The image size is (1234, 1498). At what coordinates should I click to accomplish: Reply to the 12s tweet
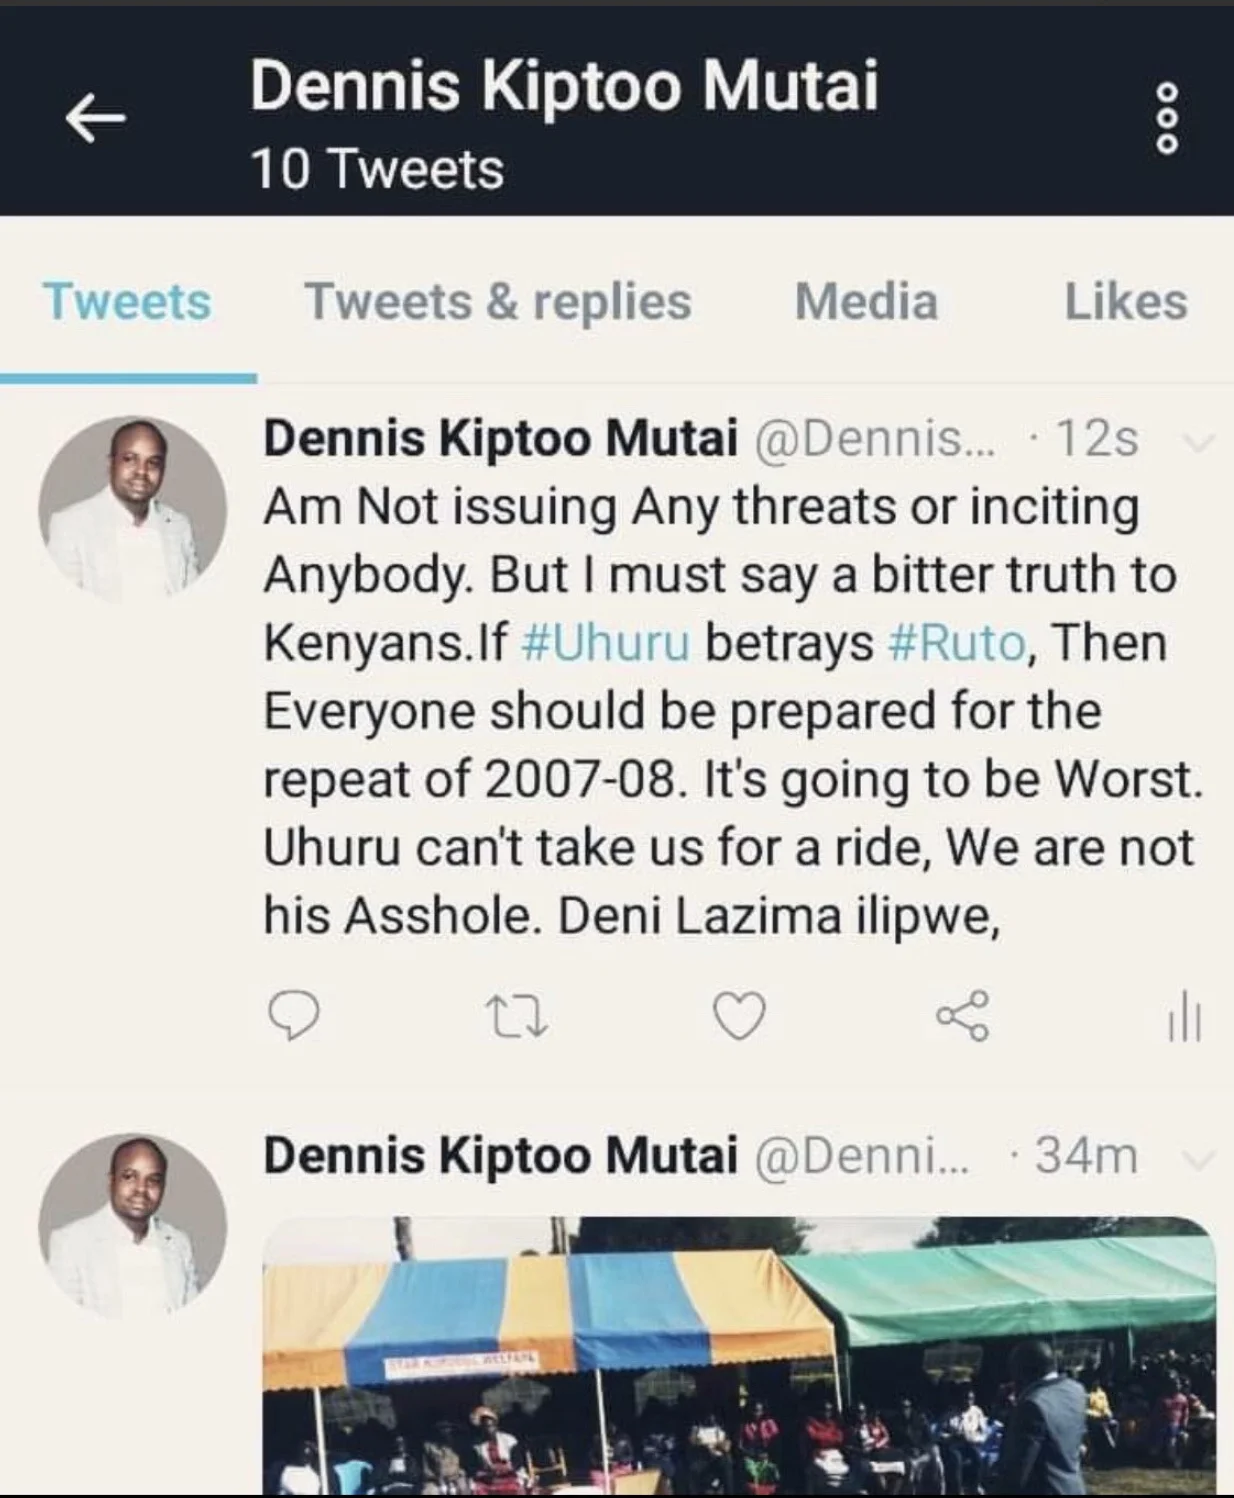pyautogui.click(x=295, y=1016)
